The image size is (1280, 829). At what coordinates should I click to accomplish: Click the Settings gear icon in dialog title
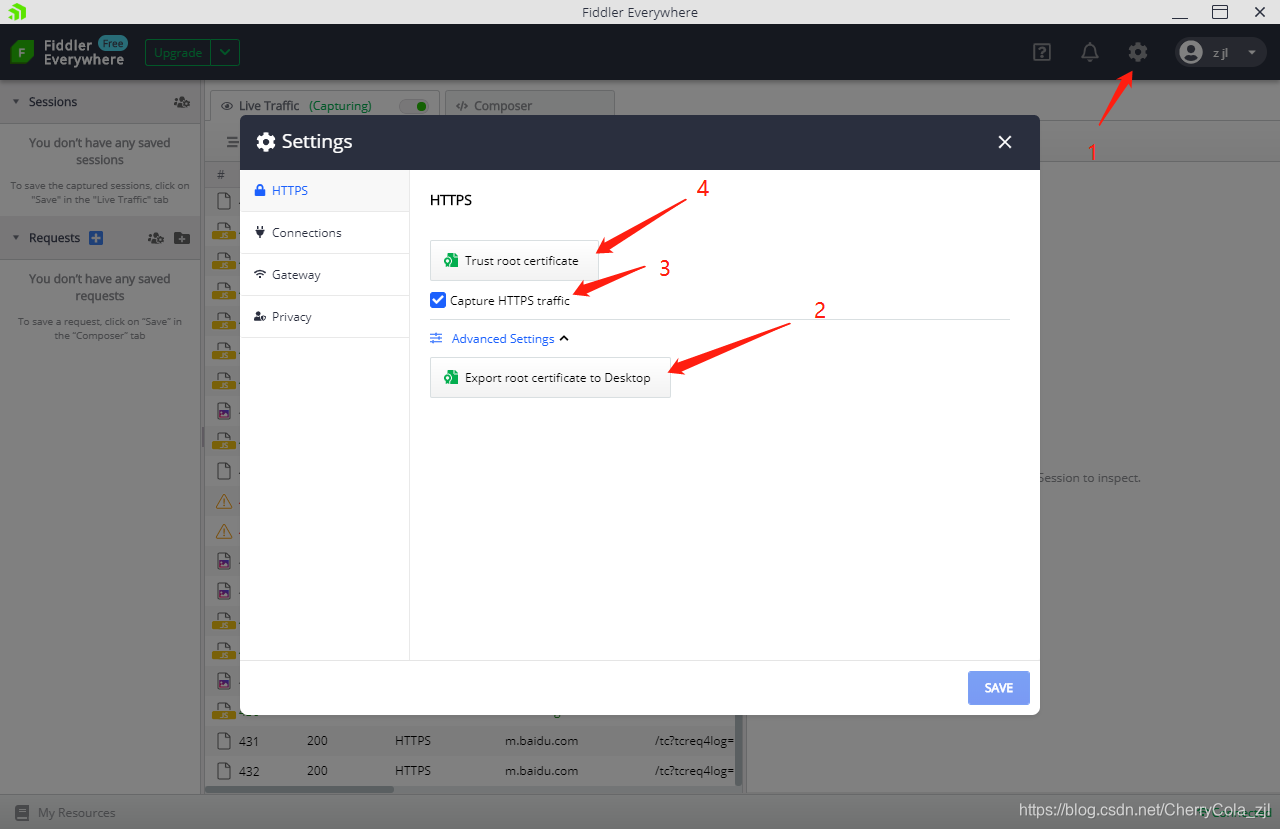(x=266, y=142)
